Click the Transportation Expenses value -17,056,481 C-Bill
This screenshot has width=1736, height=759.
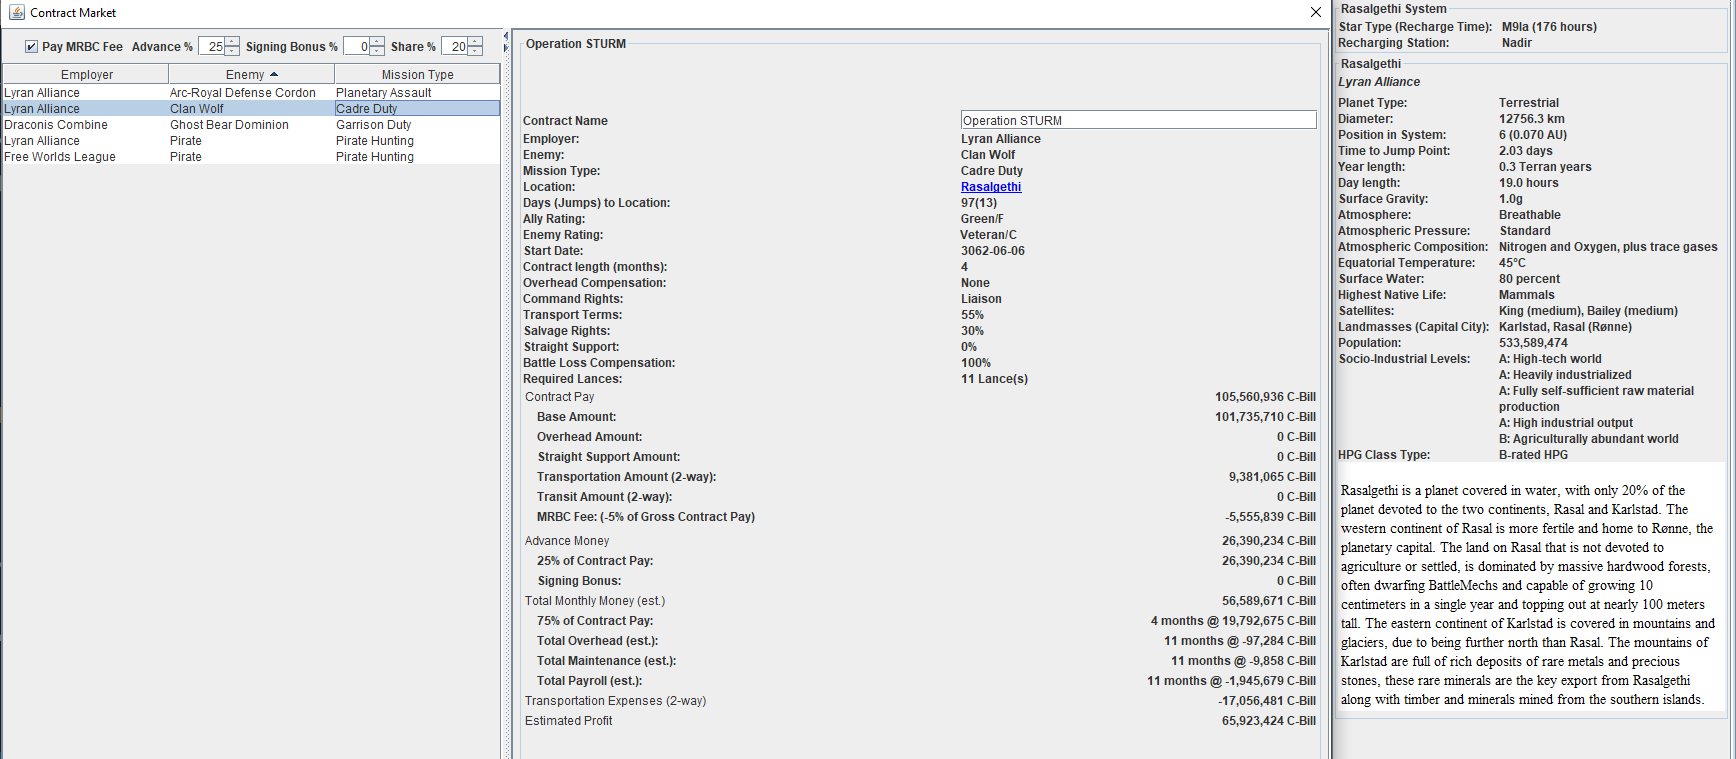1267,701
